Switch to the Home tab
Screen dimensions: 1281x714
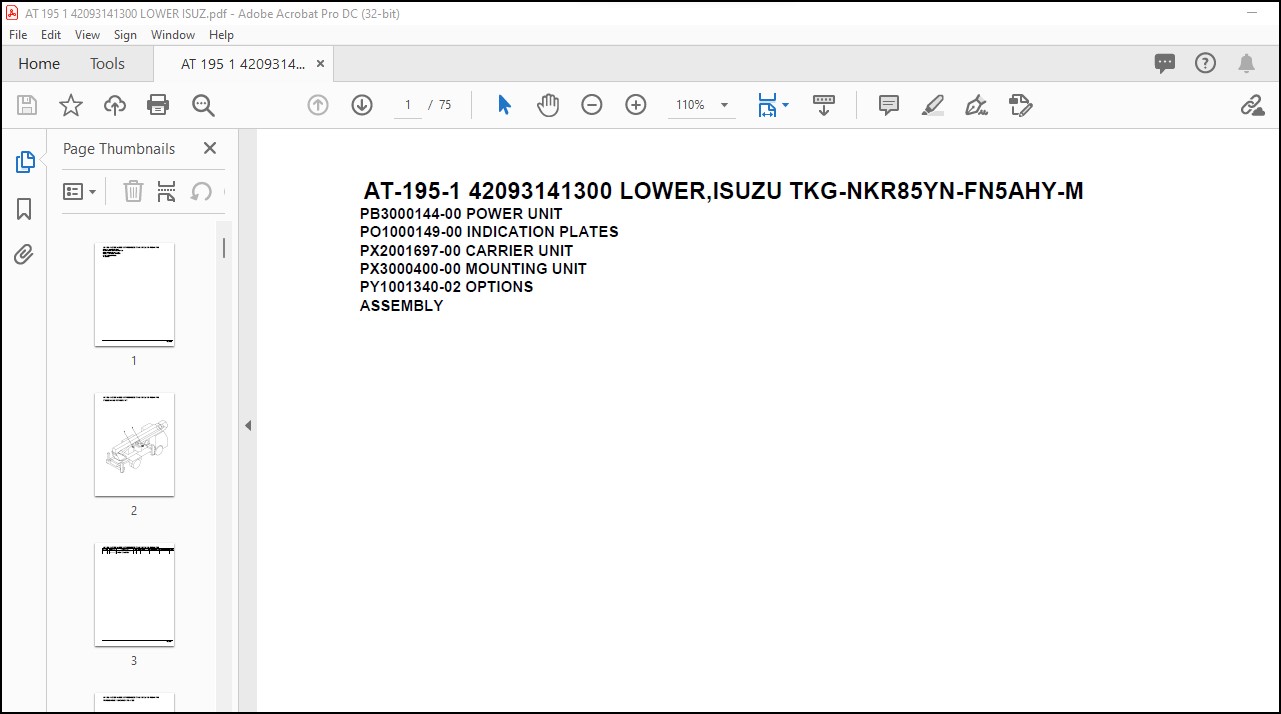click(39, 63)
